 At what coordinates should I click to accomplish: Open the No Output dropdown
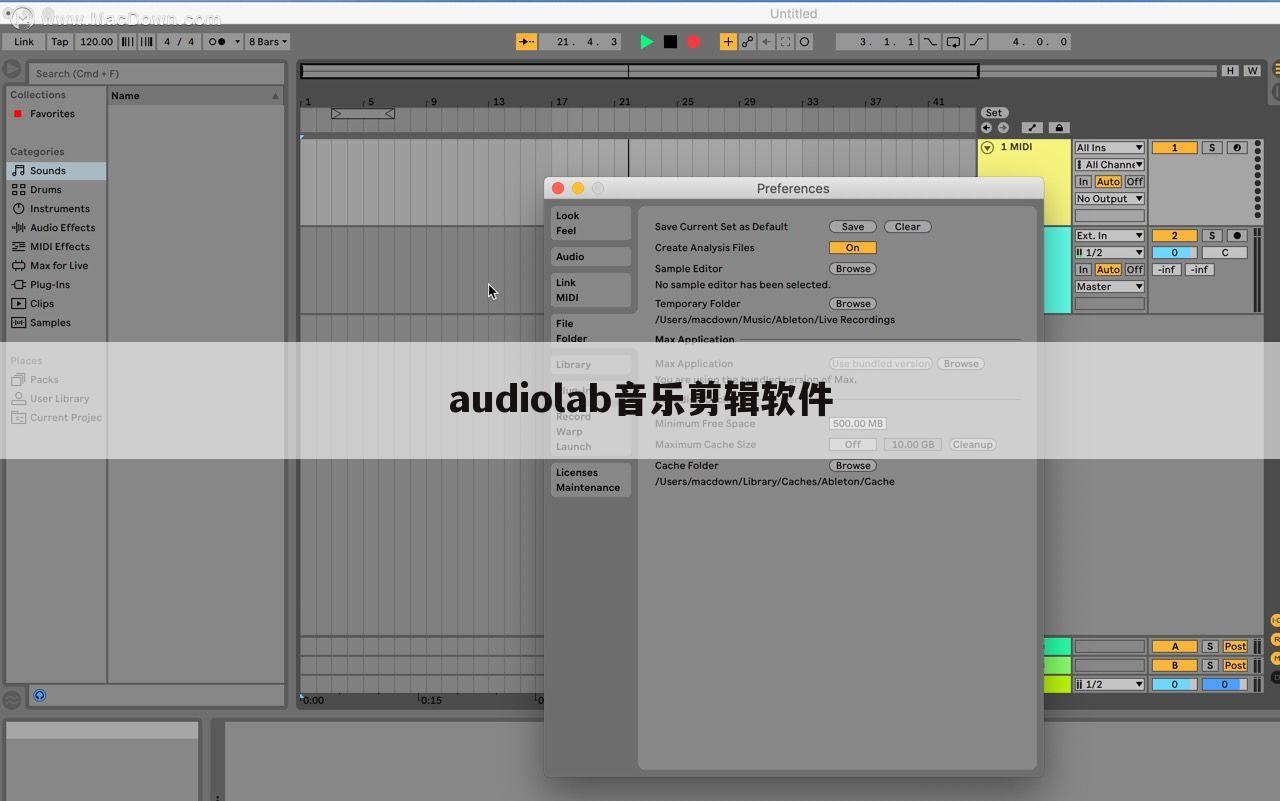1109,199
